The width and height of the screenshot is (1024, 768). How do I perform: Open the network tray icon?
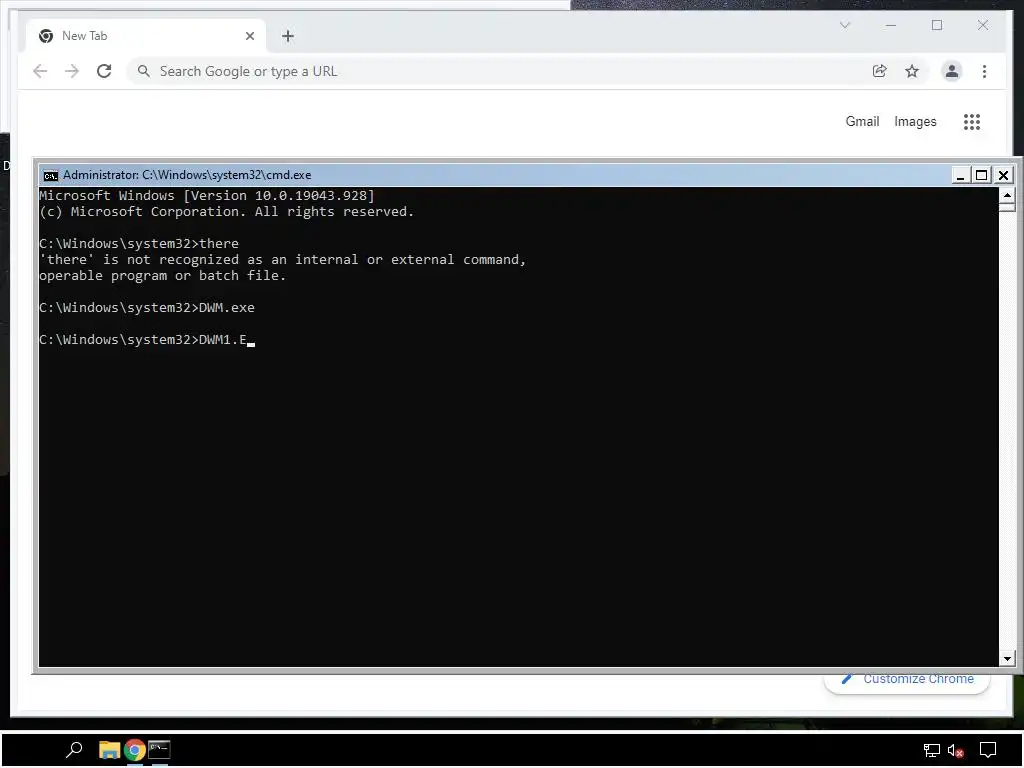[x=931, y=750]
